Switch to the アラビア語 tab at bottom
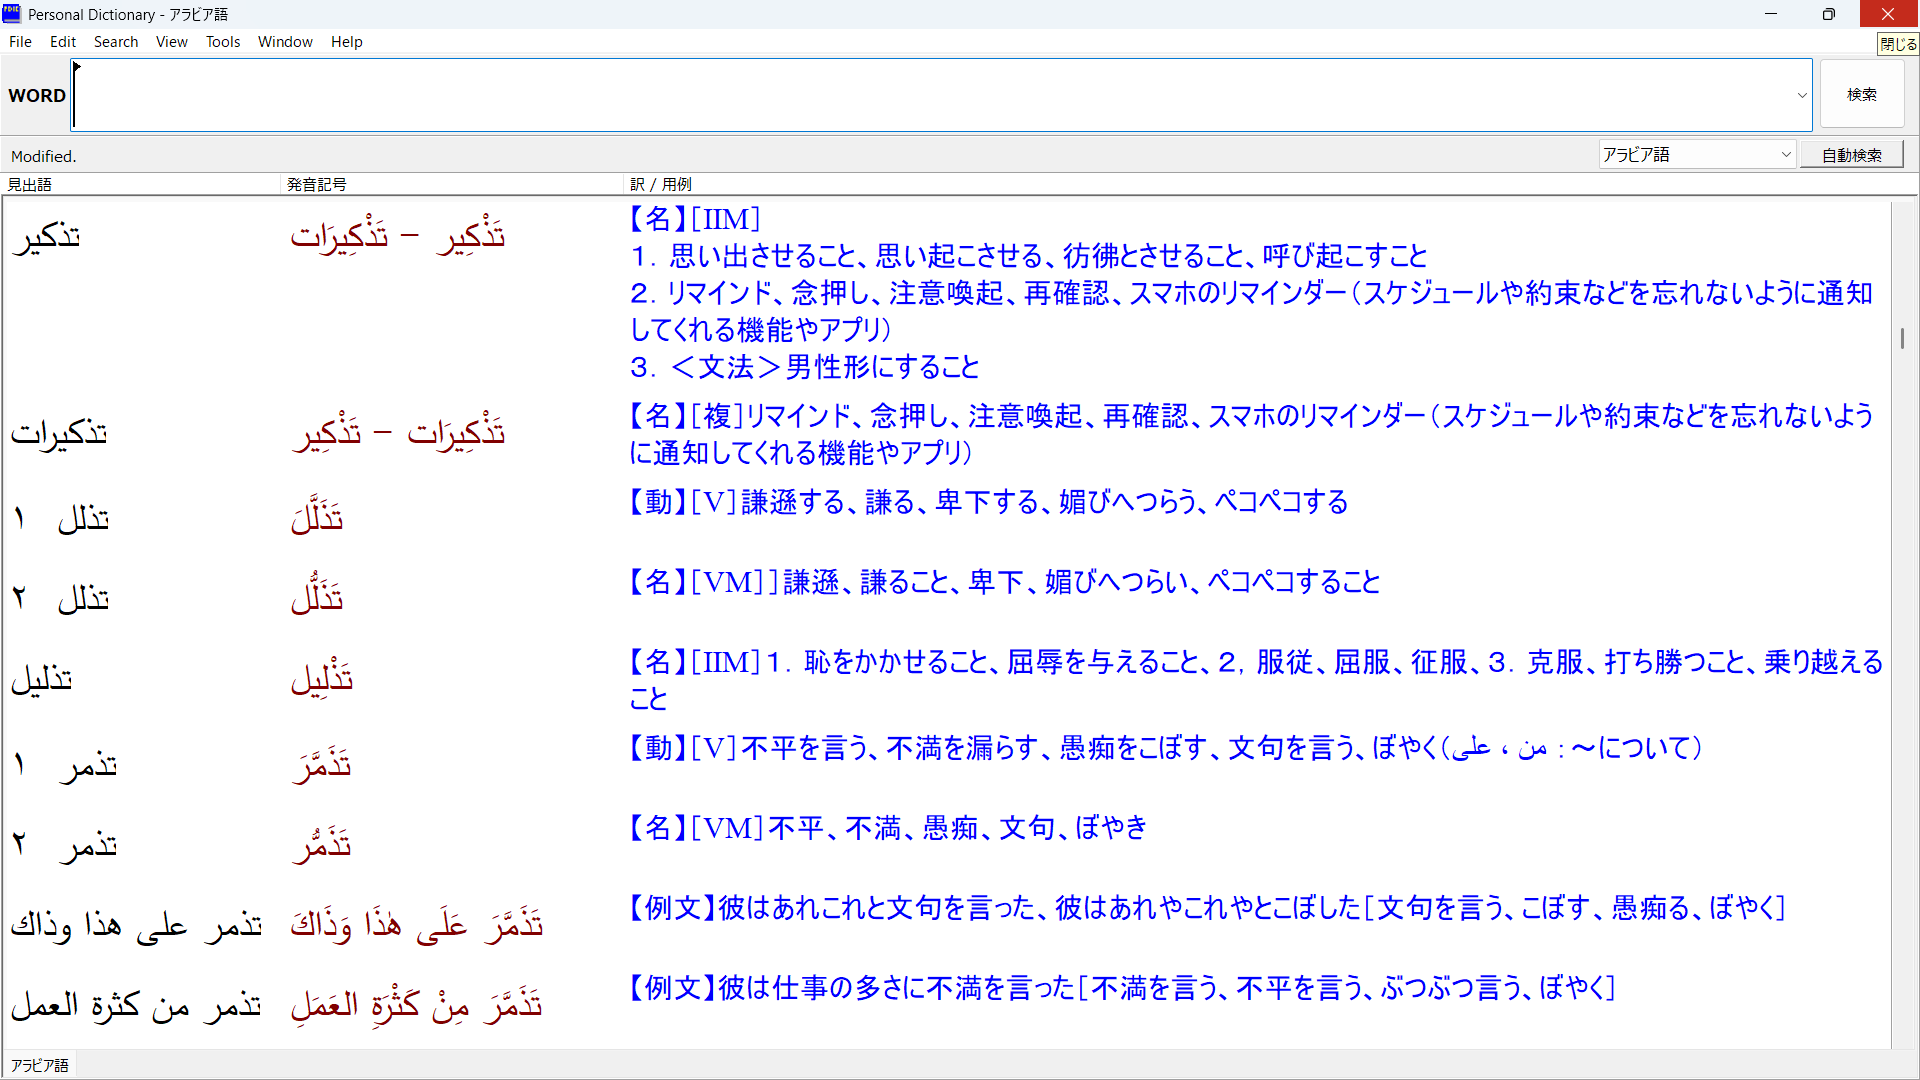1920x1080 pixels. tap(38, 1064)
